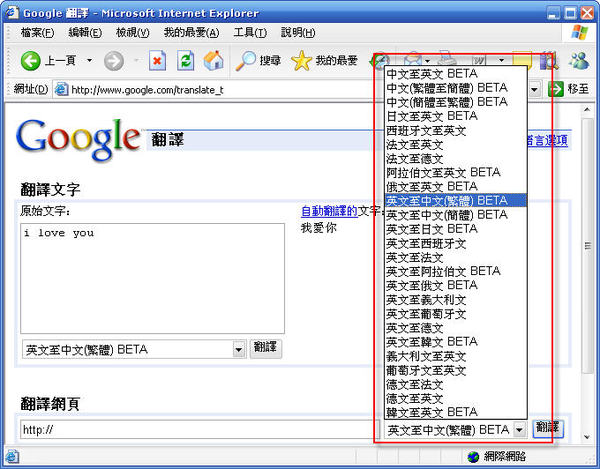Click the address bar URL field
Screen dimensions: 600x469
[x=218, y=90]
